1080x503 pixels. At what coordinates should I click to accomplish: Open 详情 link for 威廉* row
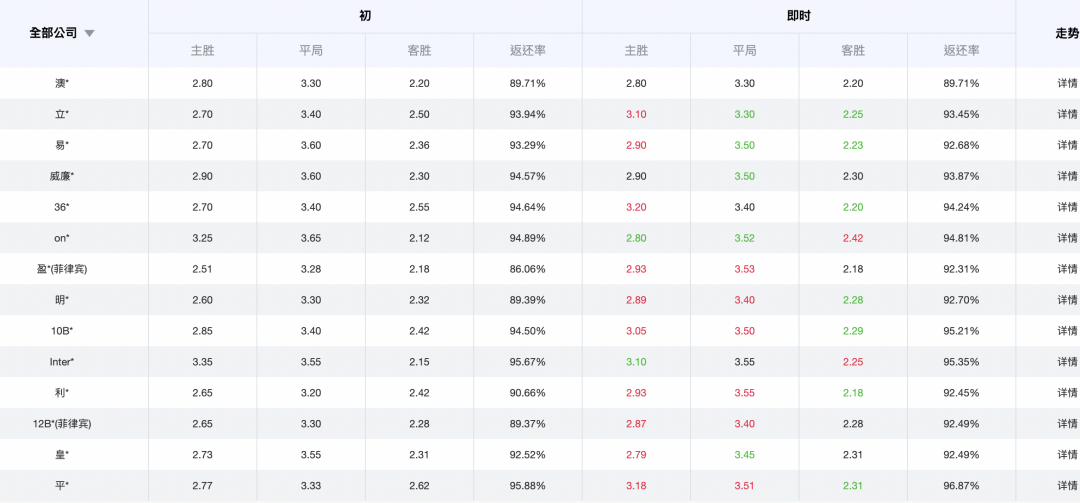coord(1068,176)
